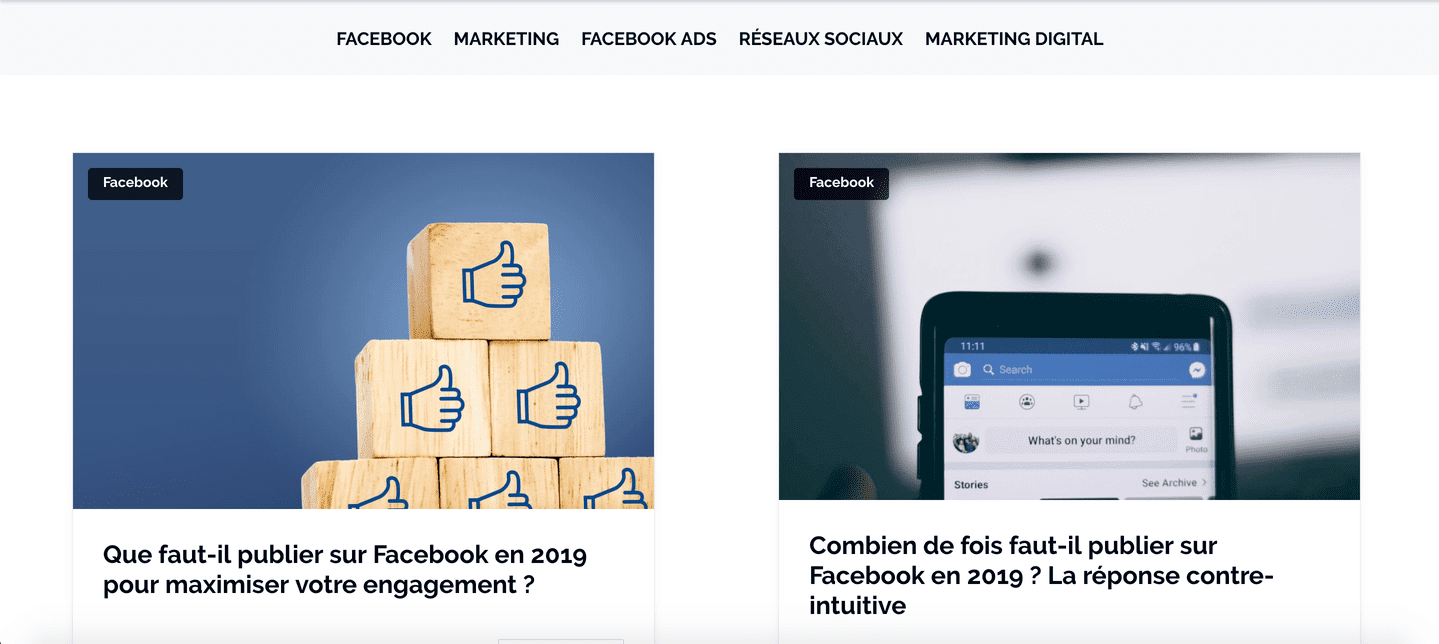Image resolution: width=1439 pixels, height=644 pixels.
Task: Go to the MARKETING navigation item
Action: [x=506, y=39]
